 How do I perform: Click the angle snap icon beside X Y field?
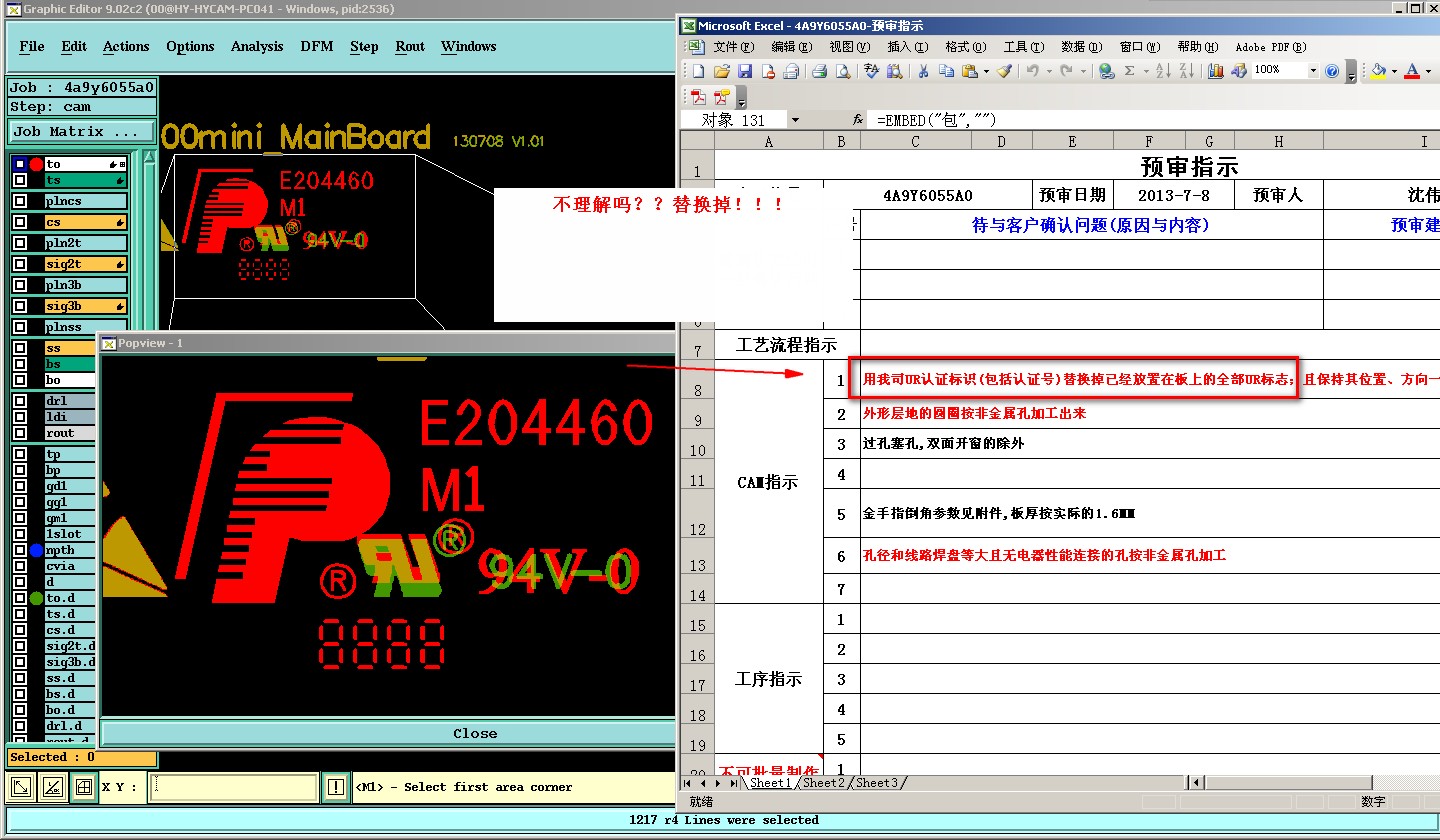pyautogui.click(x=52, y=787)
